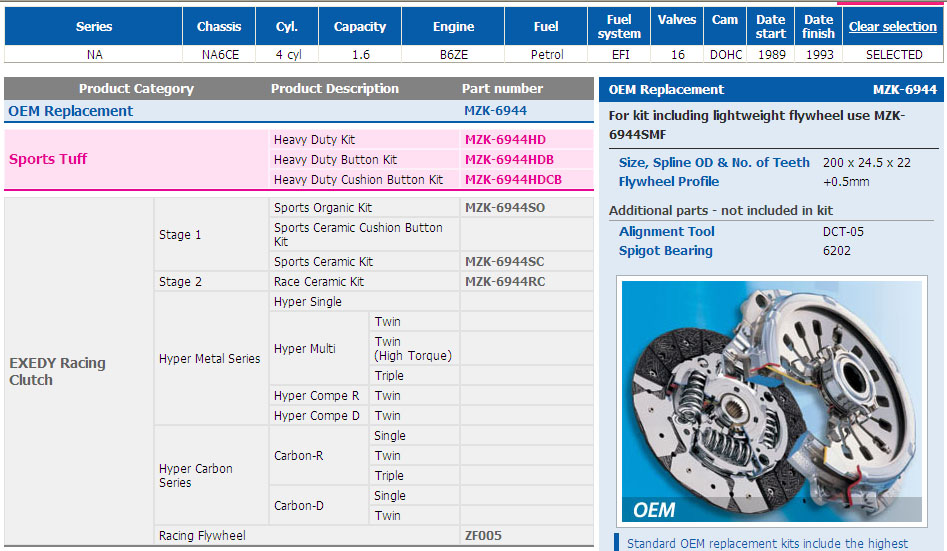Click the Stage 1 cell
The image size is (947, 551).
pos(211,234)
